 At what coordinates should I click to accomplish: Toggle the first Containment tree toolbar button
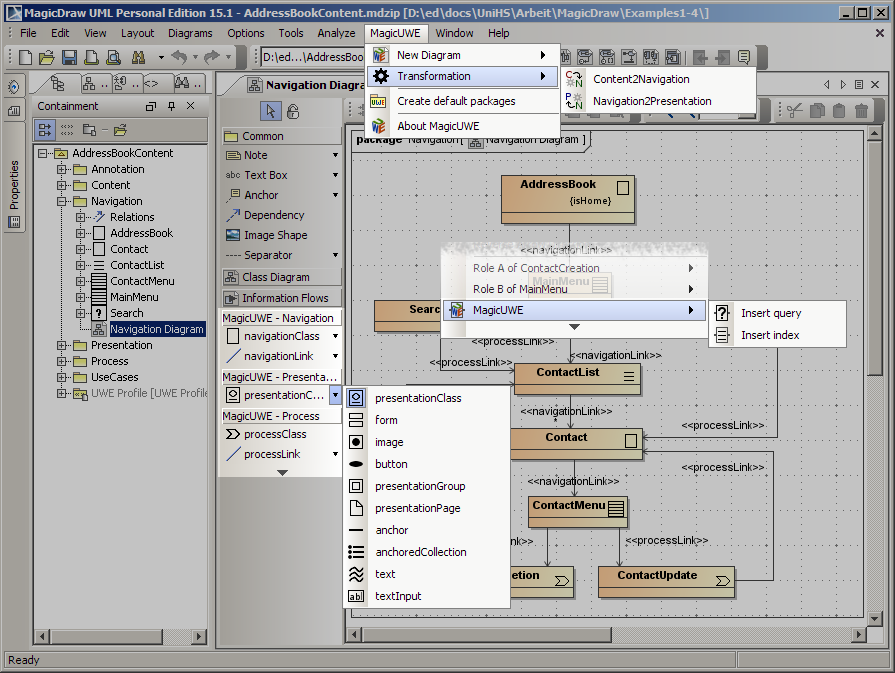click(x=45, y=130)
